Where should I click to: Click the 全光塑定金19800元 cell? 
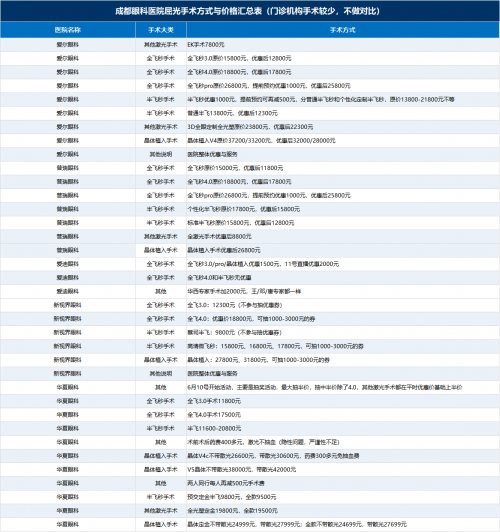pyautogui.click(x=343, y=511)
